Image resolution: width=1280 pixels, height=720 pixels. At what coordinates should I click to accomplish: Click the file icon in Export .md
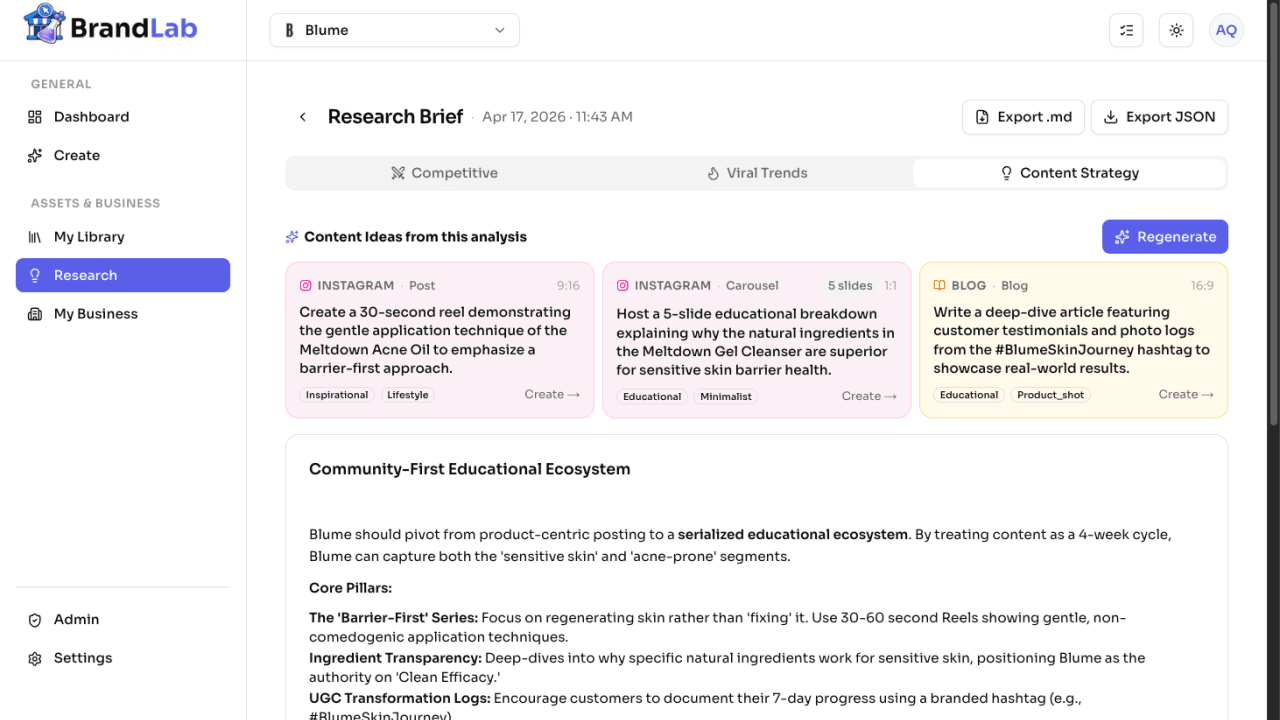click(982, 117)
